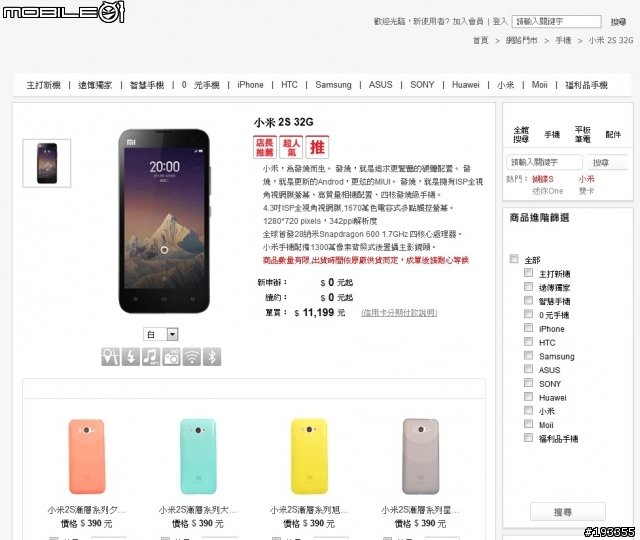Click the HD camera feature icon
Screen dimensions: 640x540
171,357
